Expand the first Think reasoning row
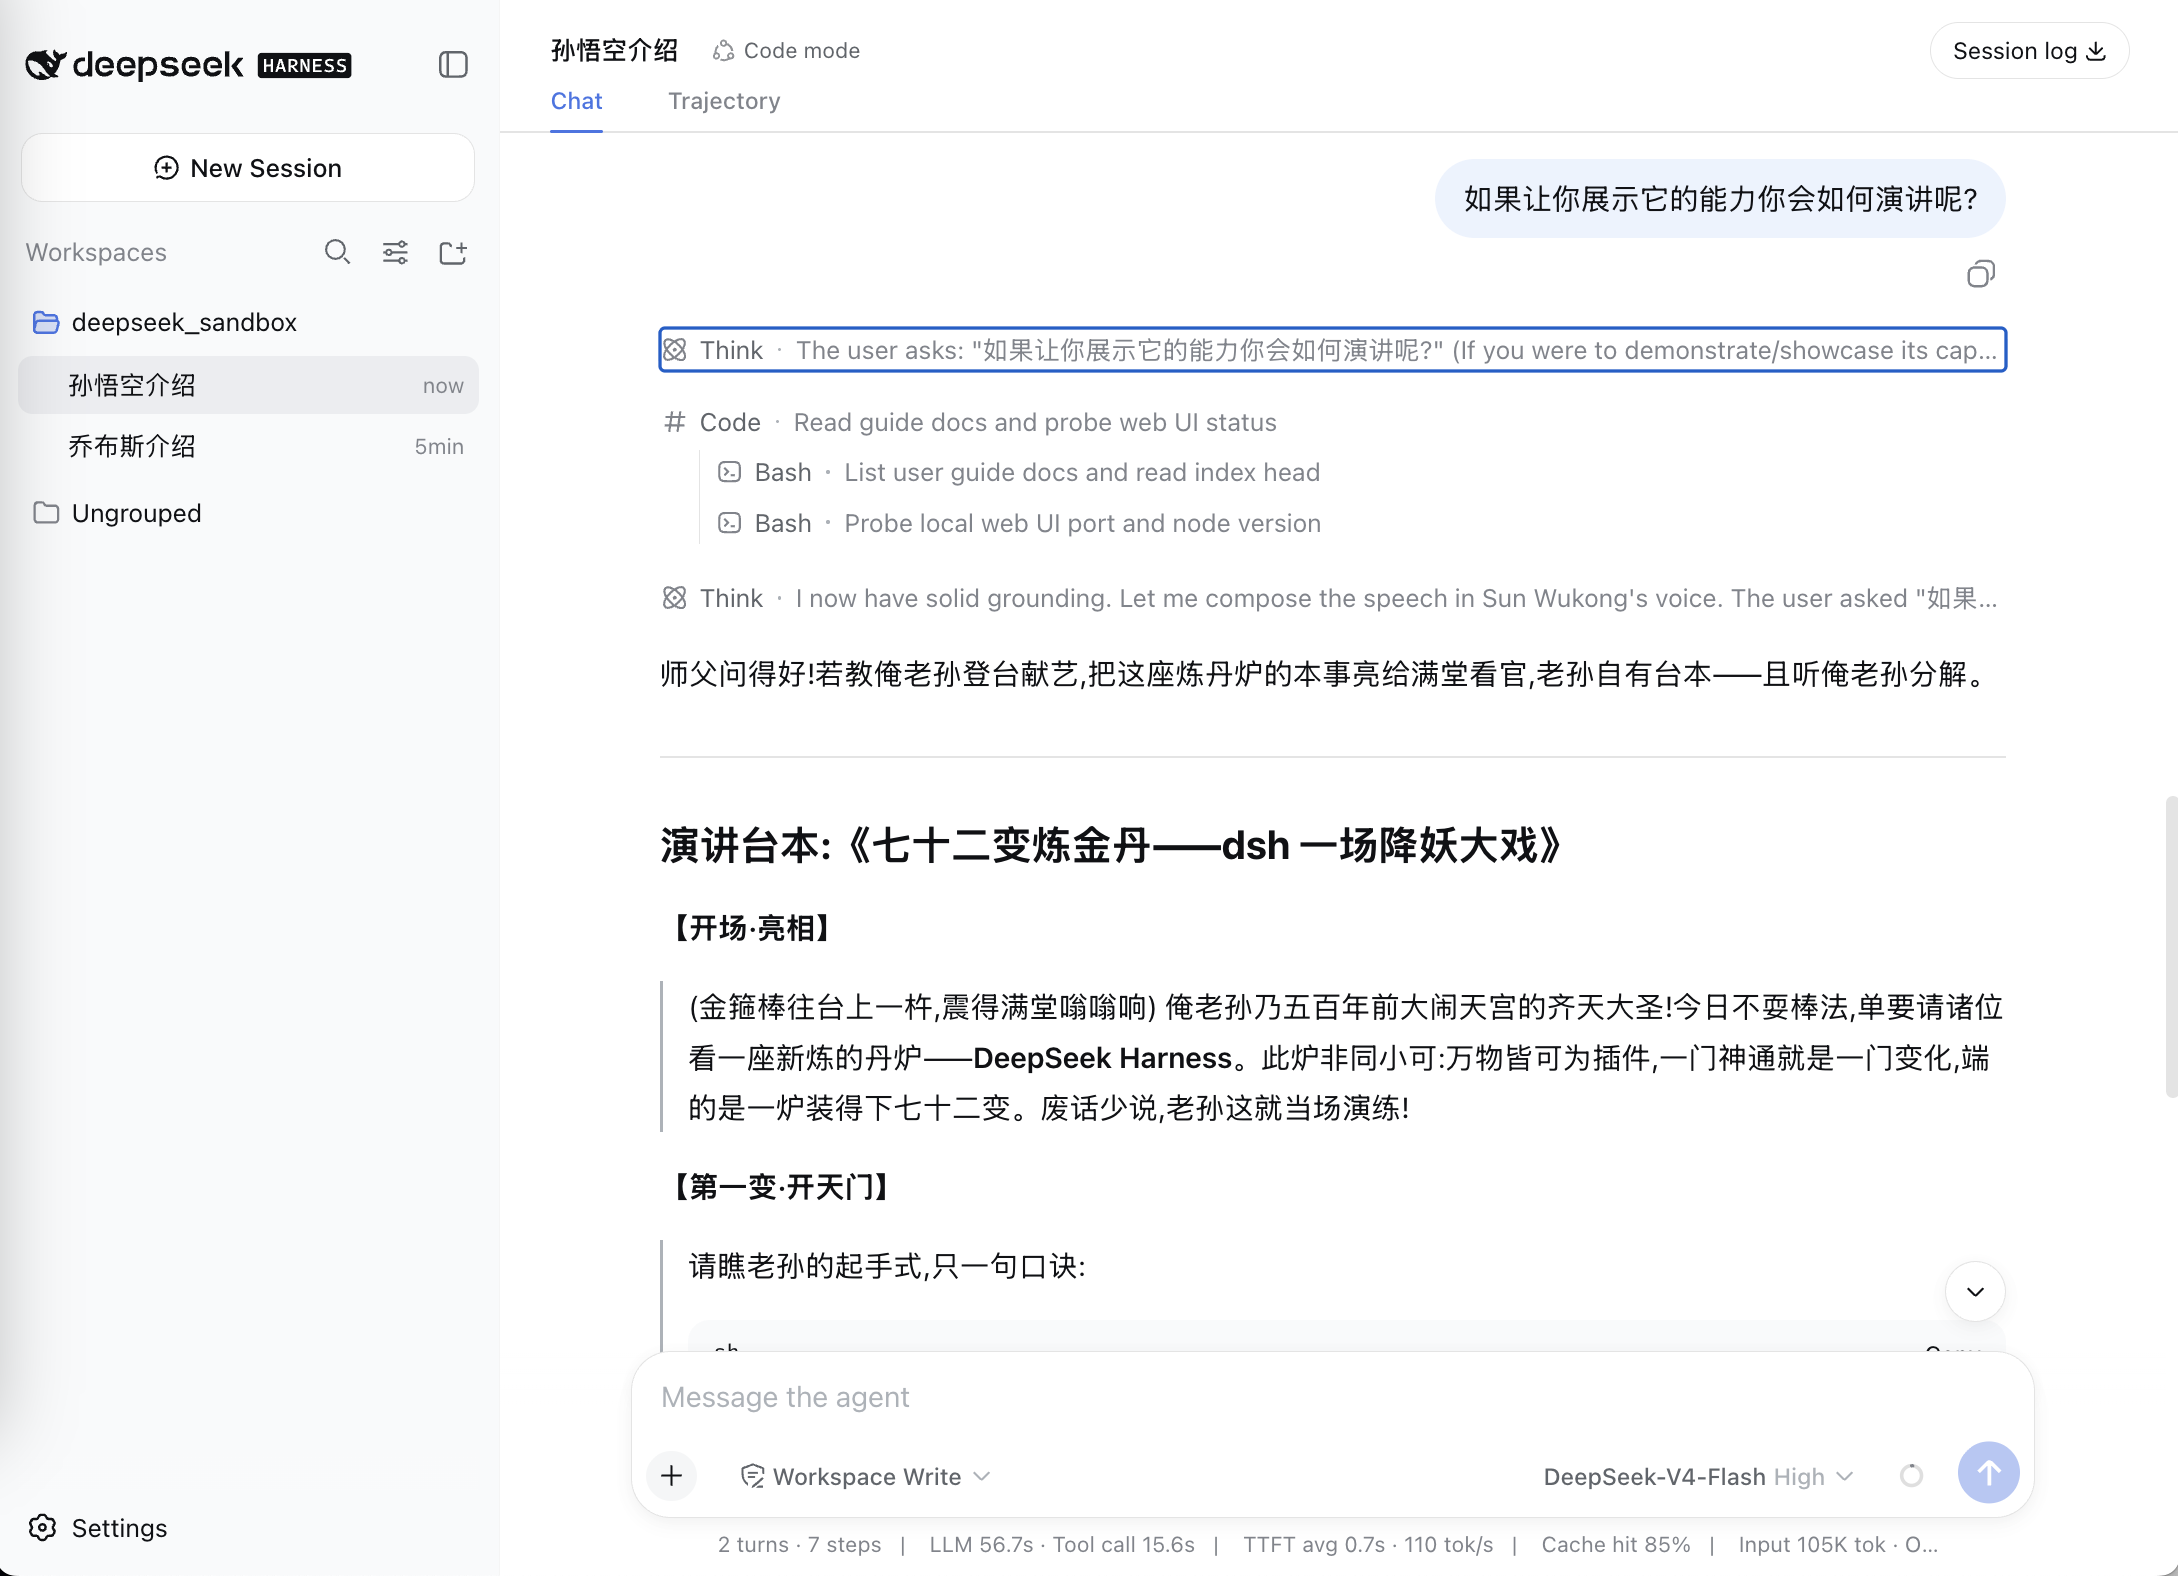The image size is (2178, 1576). 1332,350
